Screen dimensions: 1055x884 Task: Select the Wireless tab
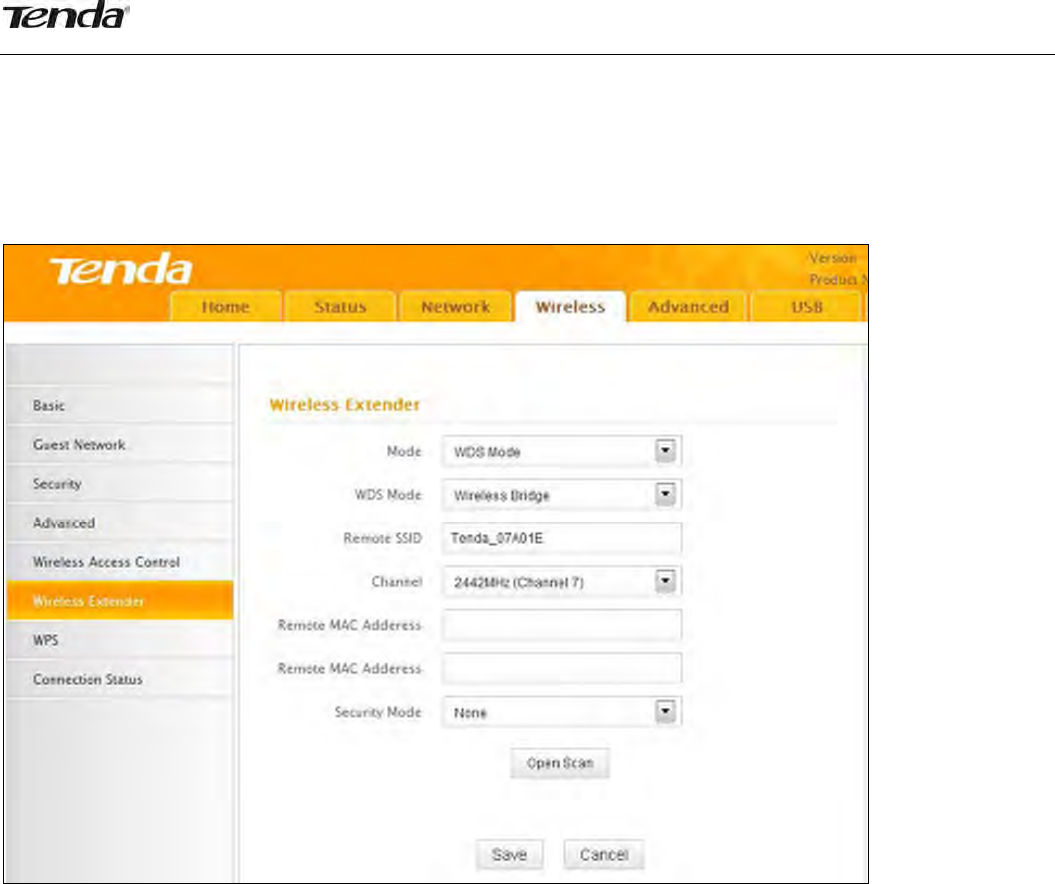coord(571,307)
